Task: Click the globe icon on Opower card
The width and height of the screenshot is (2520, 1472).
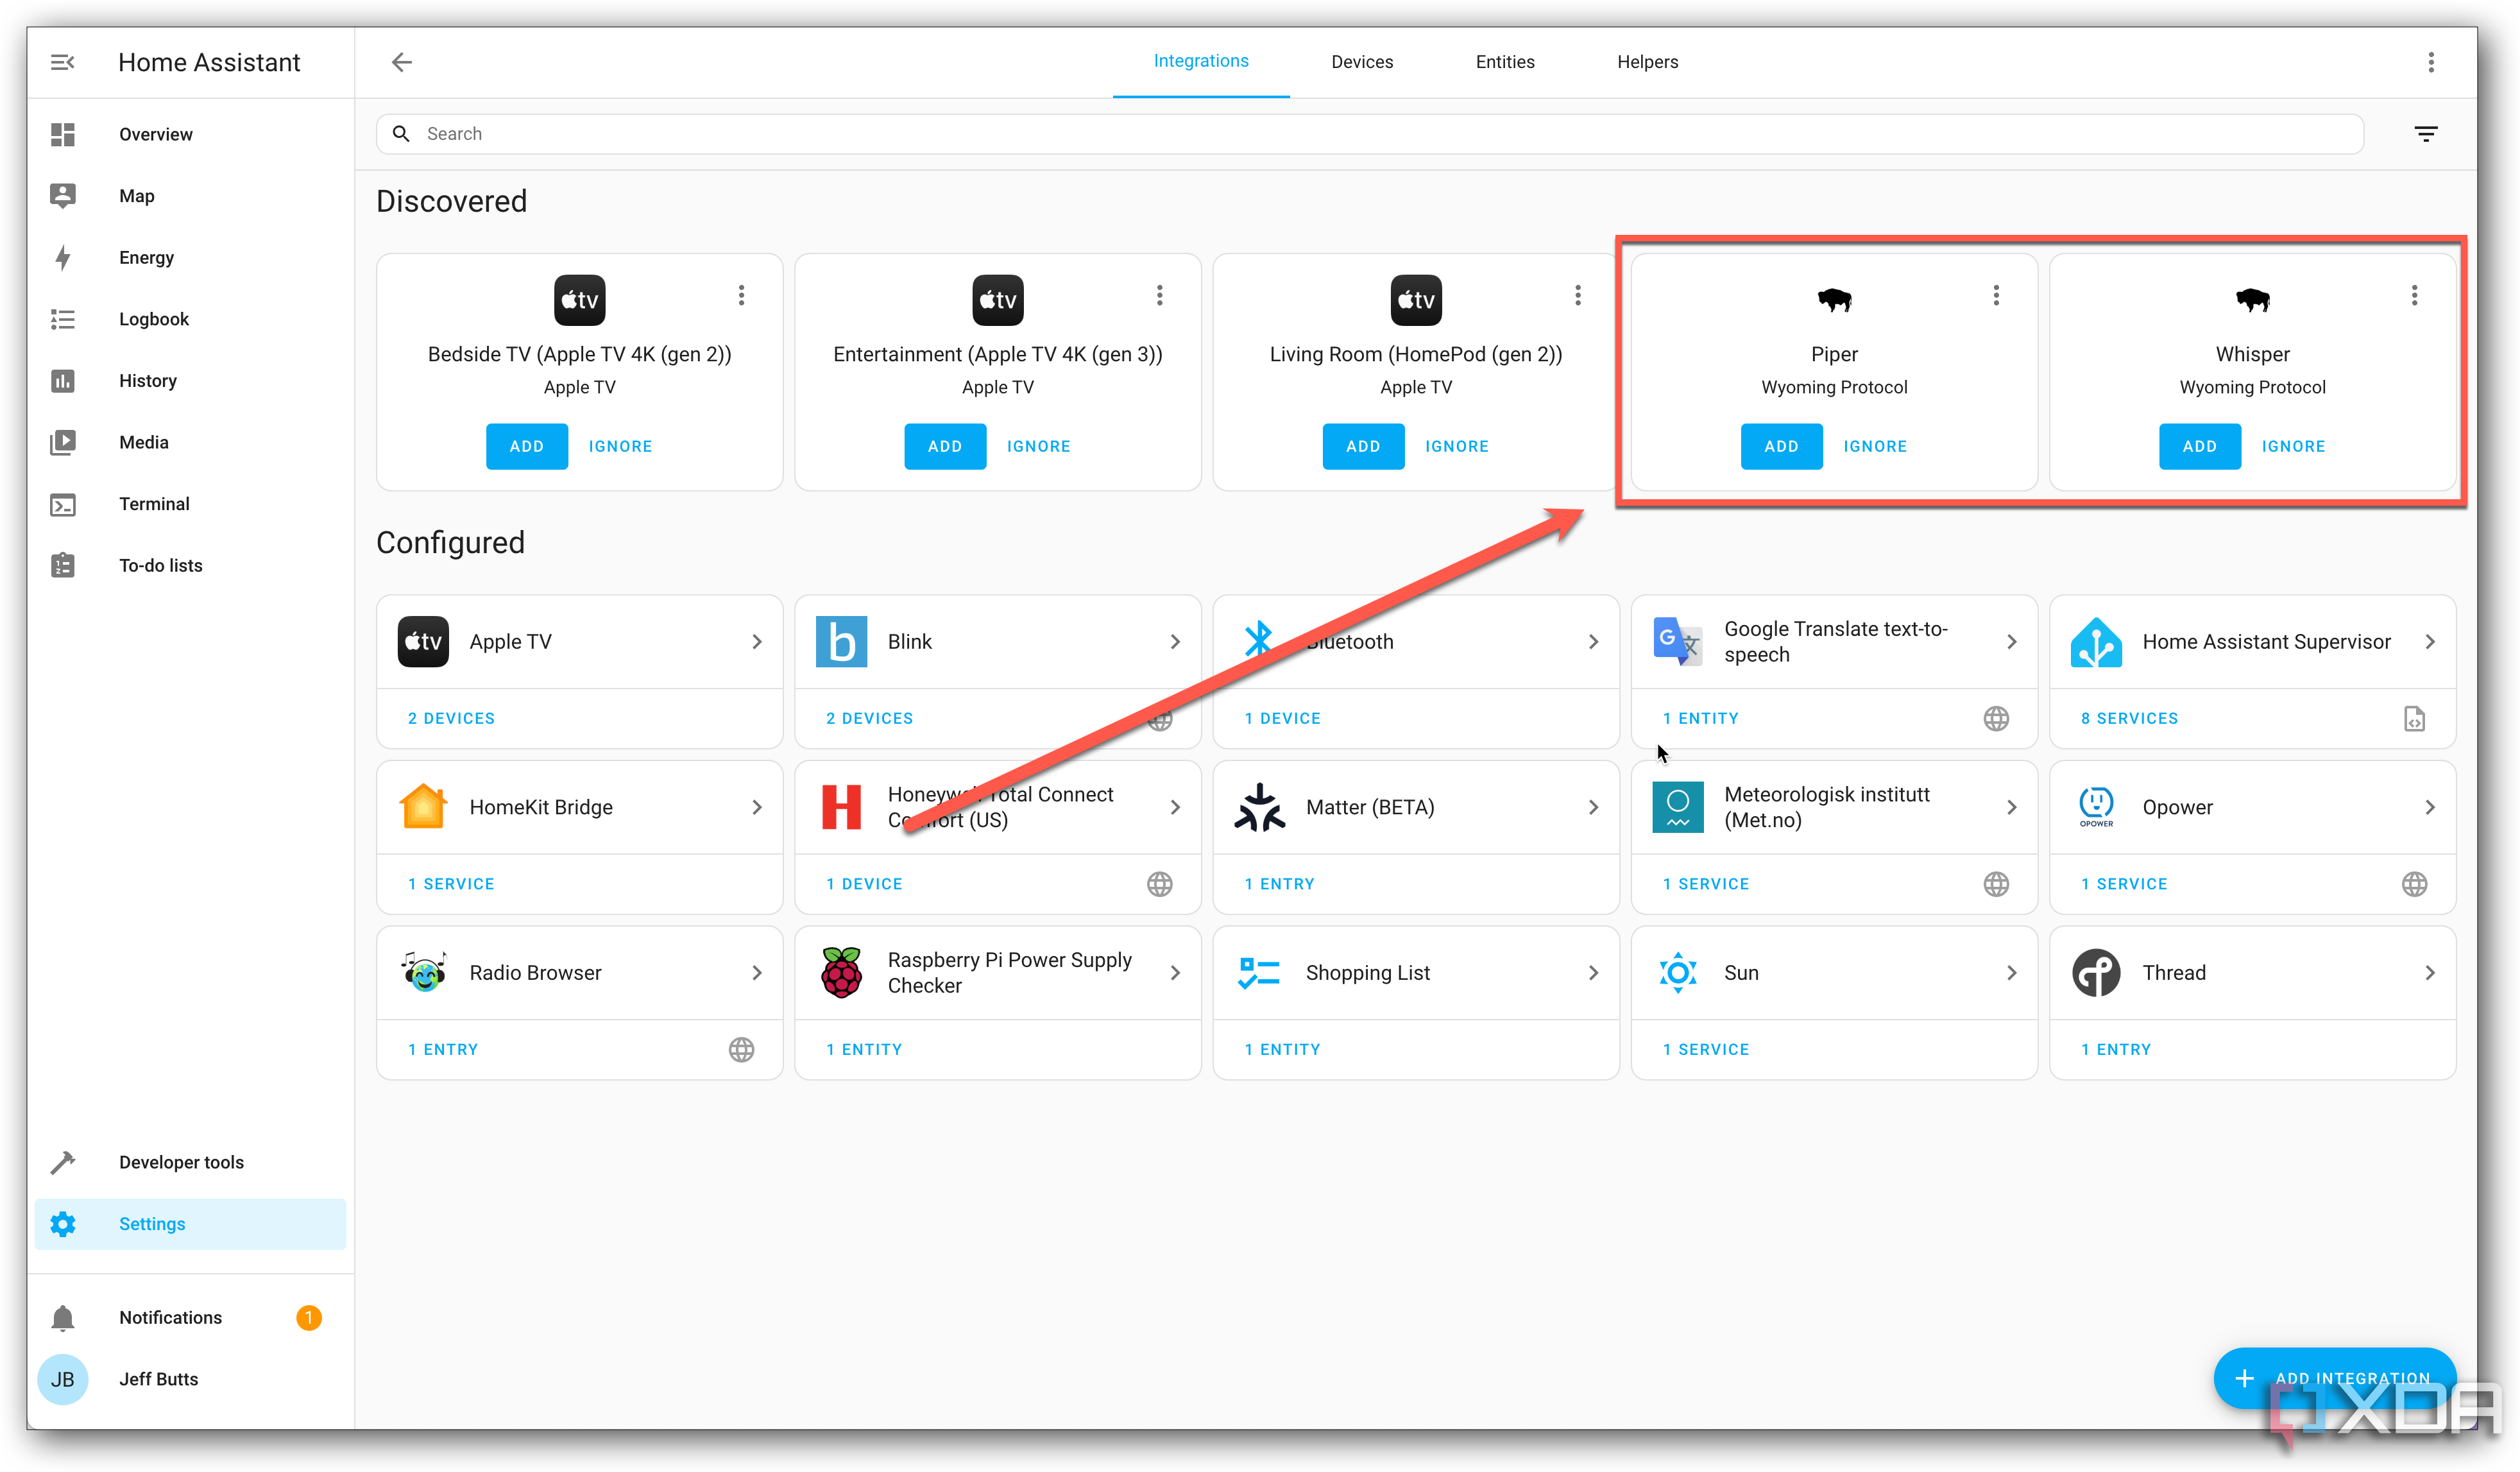Action: coord(2413,884)
